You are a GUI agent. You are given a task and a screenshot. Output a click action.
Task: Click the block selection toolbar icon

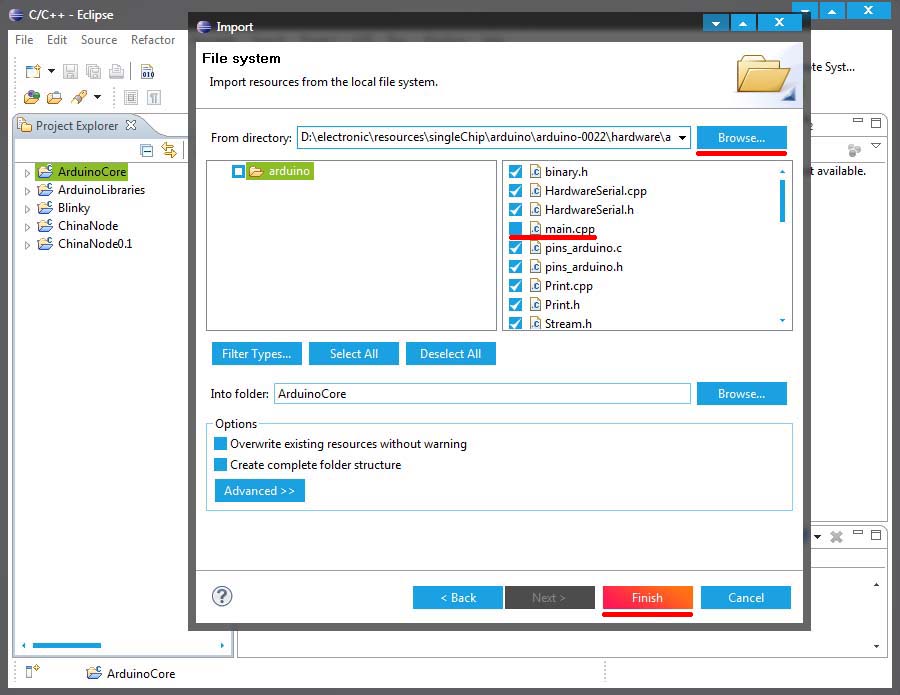pos(131,98)
